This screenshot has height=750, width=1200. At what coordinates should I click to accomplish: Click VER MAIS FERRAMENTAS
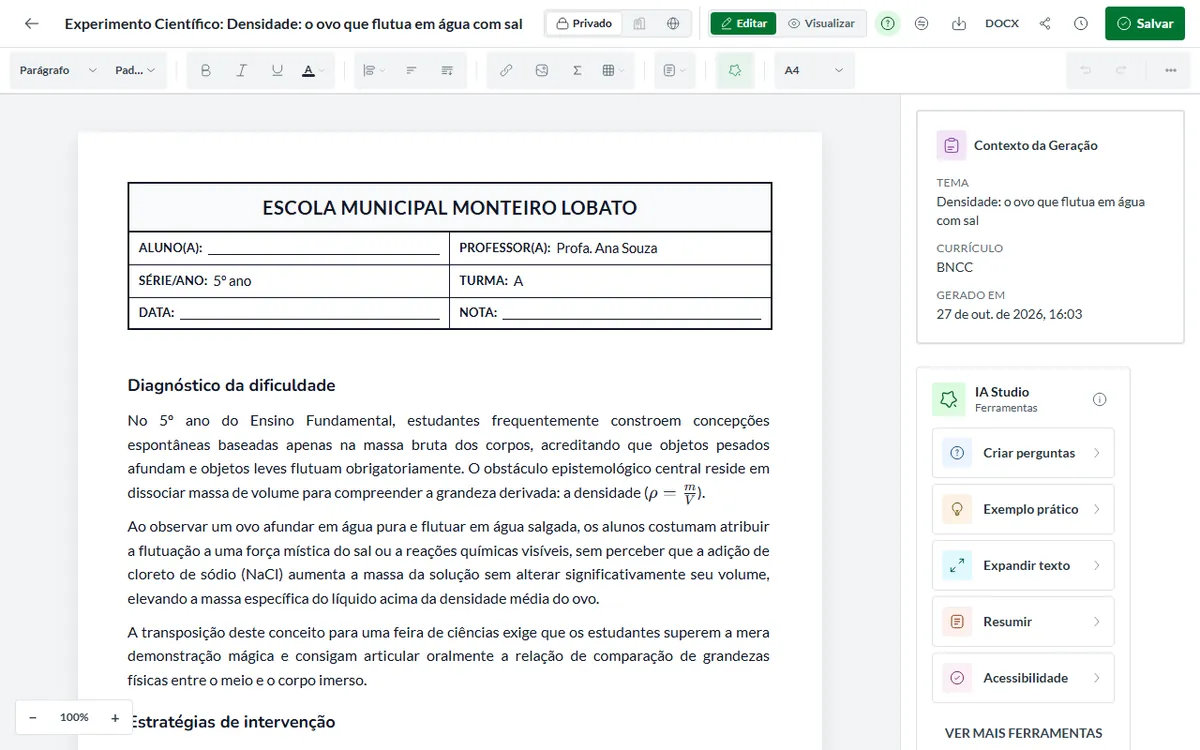pyautogui.click(x=1023, y=733)
